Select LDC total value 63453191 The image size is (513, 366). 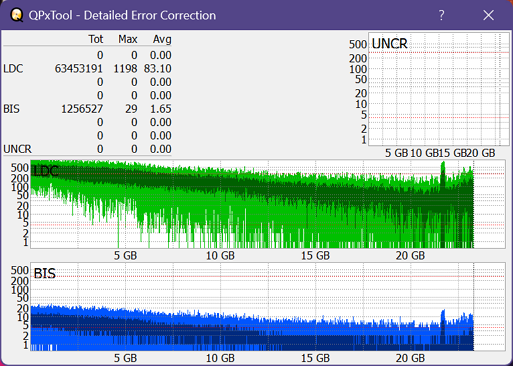pos(79,69)
